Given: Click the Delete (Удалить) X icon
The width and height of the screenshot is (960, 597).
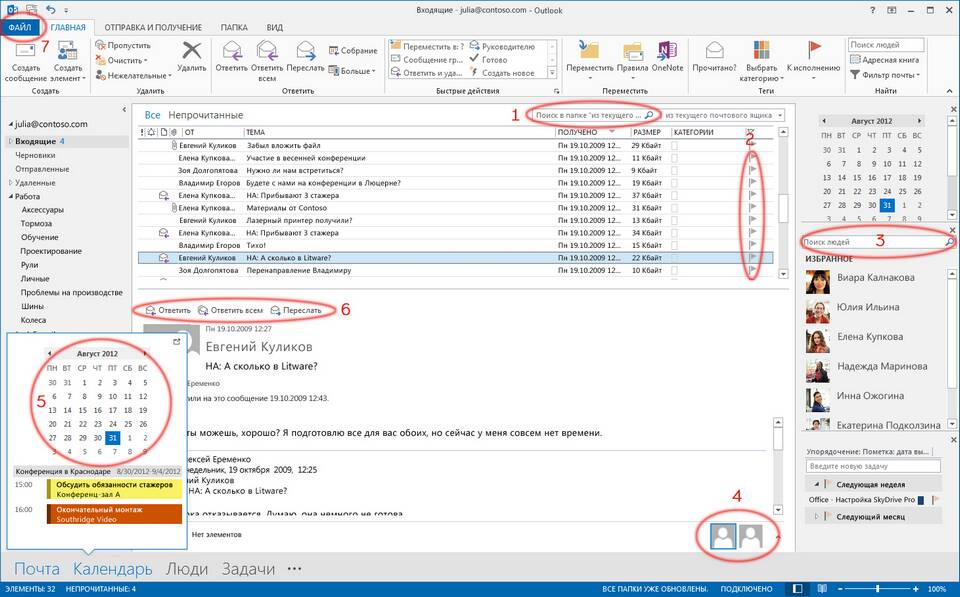Looking at the screenshot, I should coord(192,50).
